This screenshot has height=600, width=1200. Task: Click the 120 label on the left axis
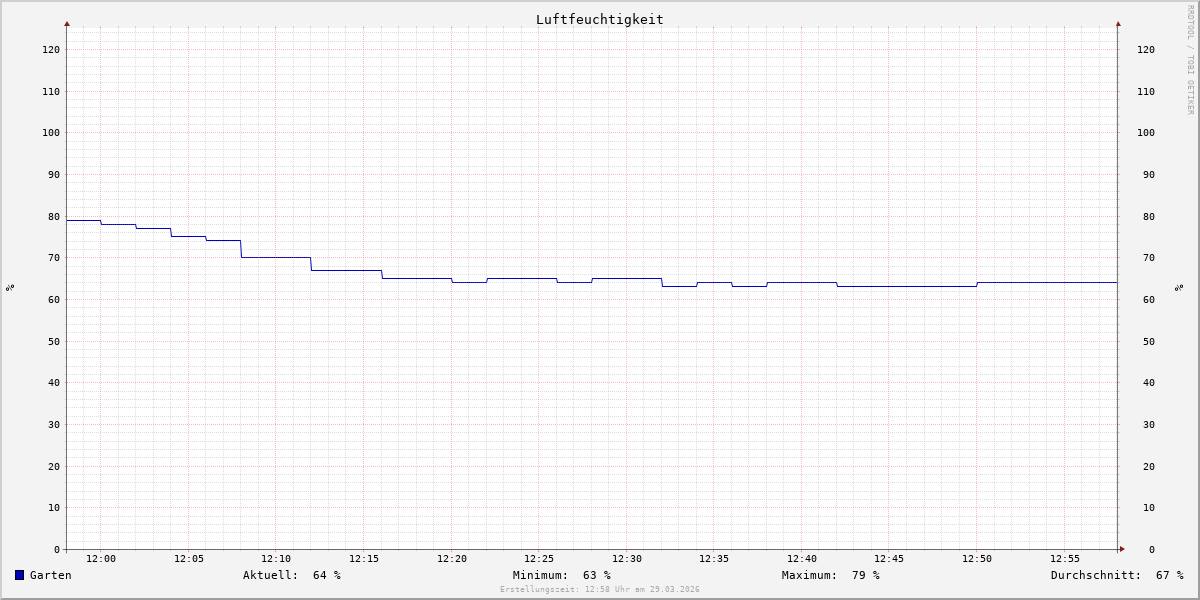(x=51, y=49)
